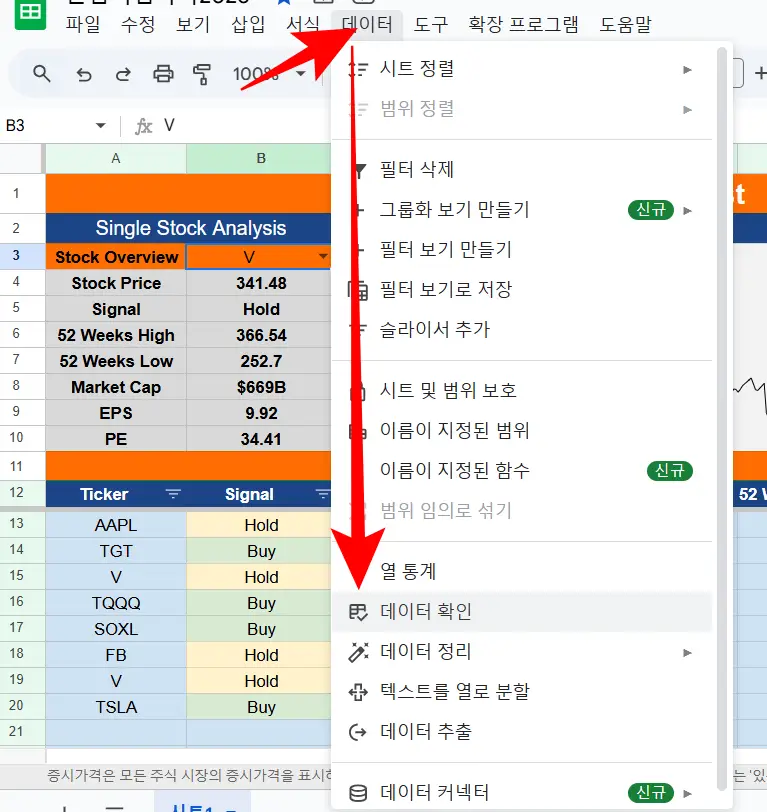Choose 필터 보기로 저장 entry
Screen dimensions: 767x812
[522, 289]
